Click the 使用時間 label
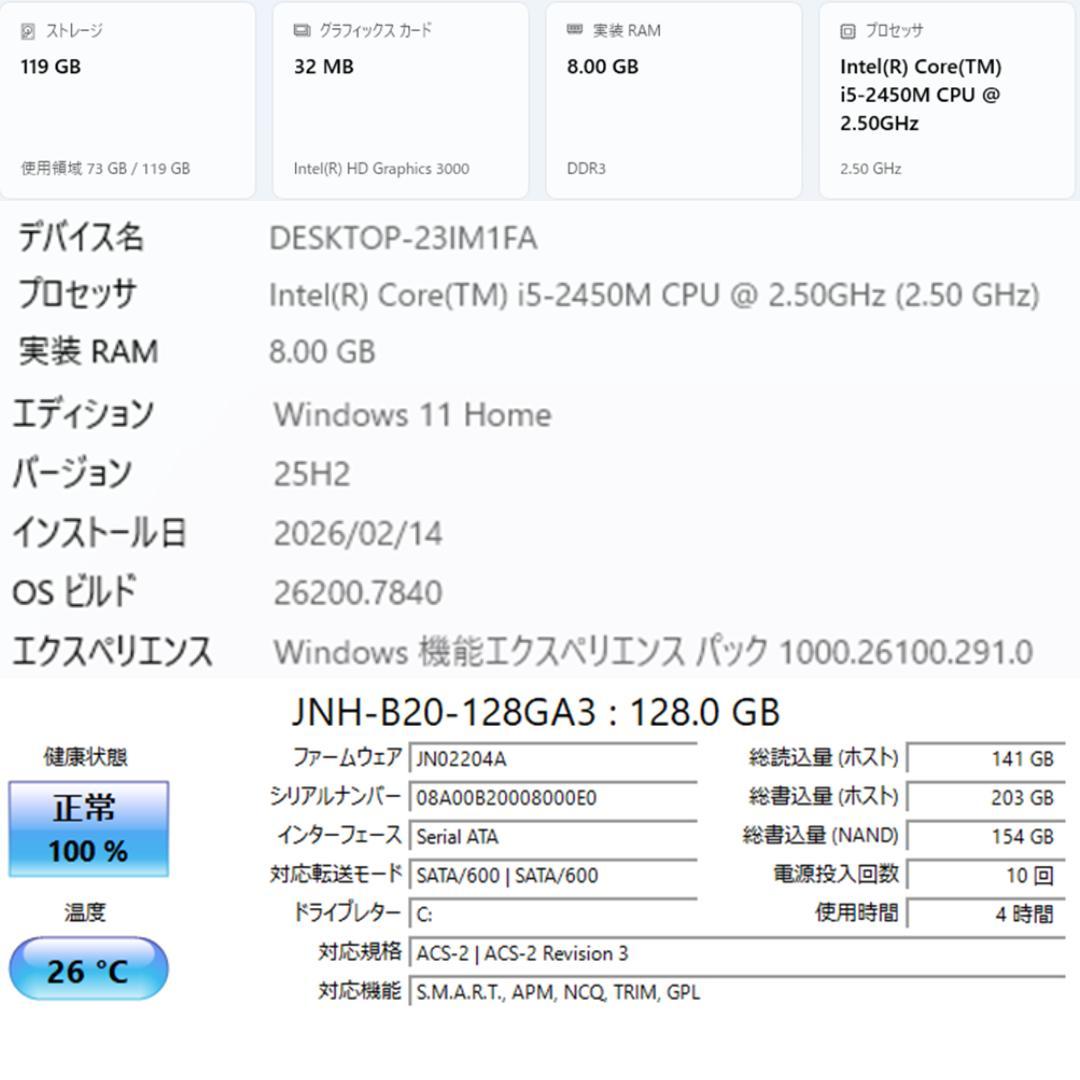1080x1080 pixels. (x=857, y=913)
